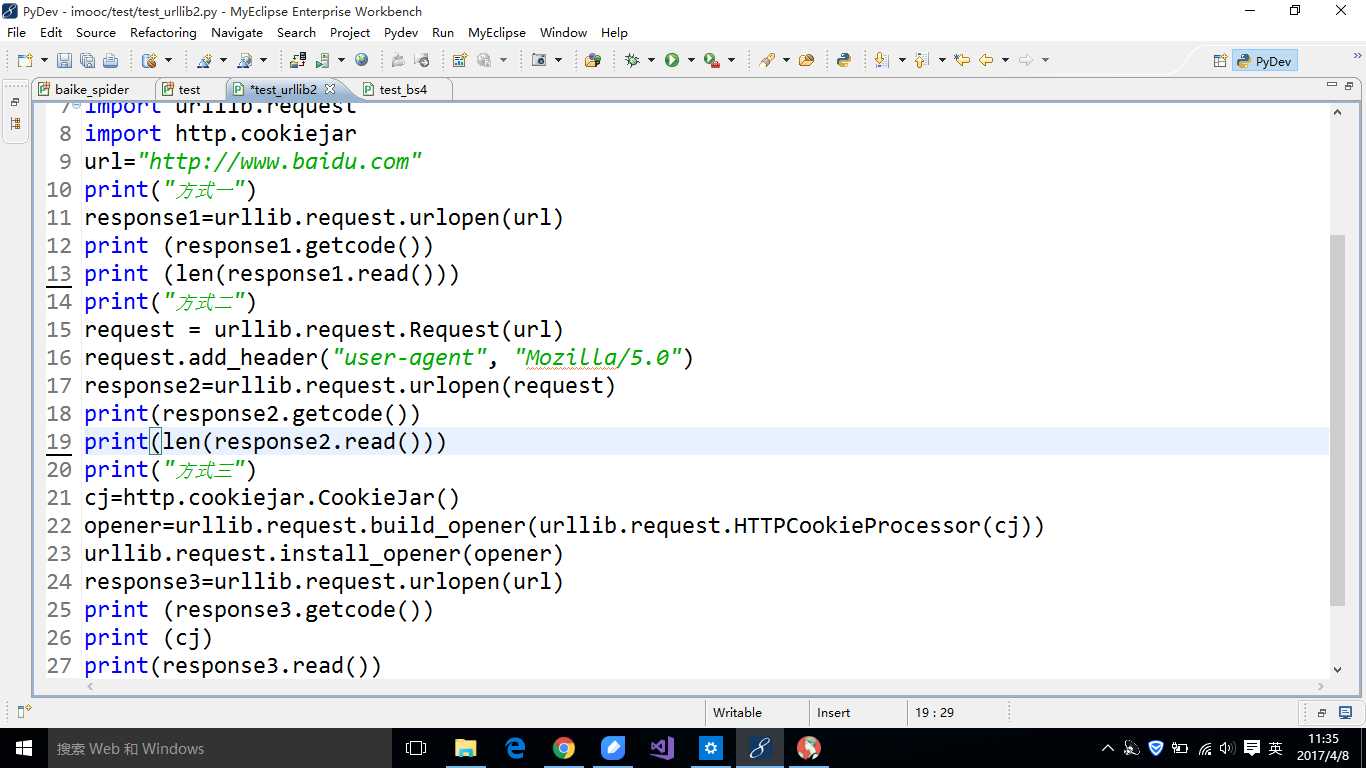The height and width of the screenshot is (768, 1366).
Task: Click the Next Annotation arrow icon
Action: (x=881, y=61)
